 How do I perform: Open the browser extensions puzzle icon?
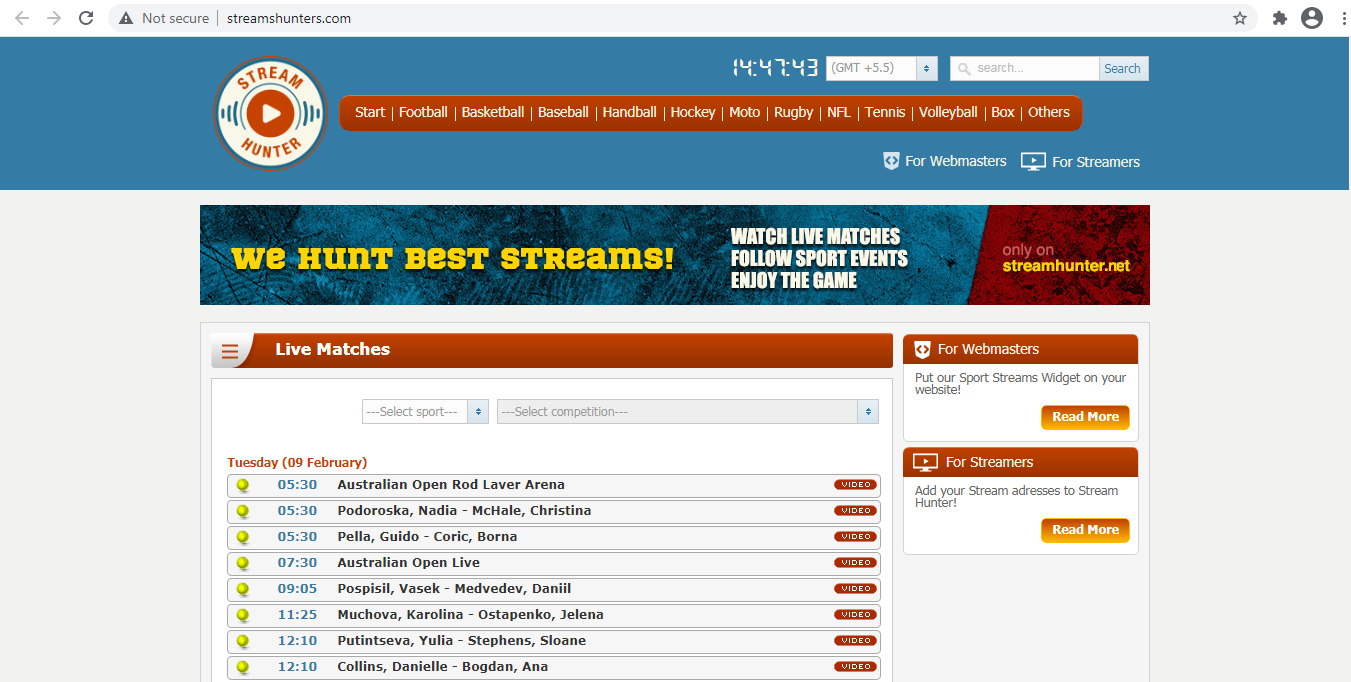[1279, 18]
